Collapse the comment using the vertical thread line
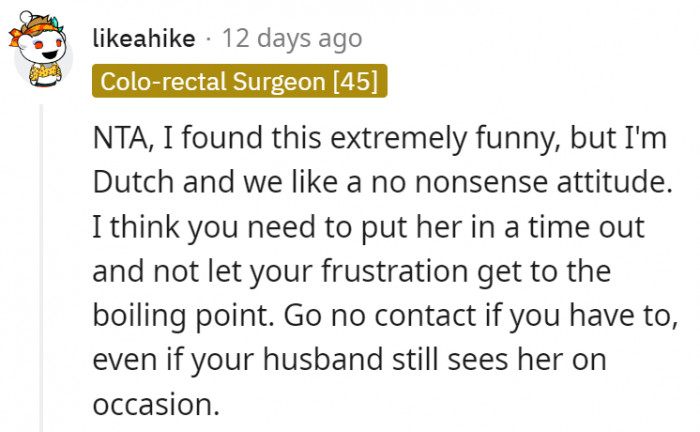This screenshot has height=432, width=700. (42, 260)
